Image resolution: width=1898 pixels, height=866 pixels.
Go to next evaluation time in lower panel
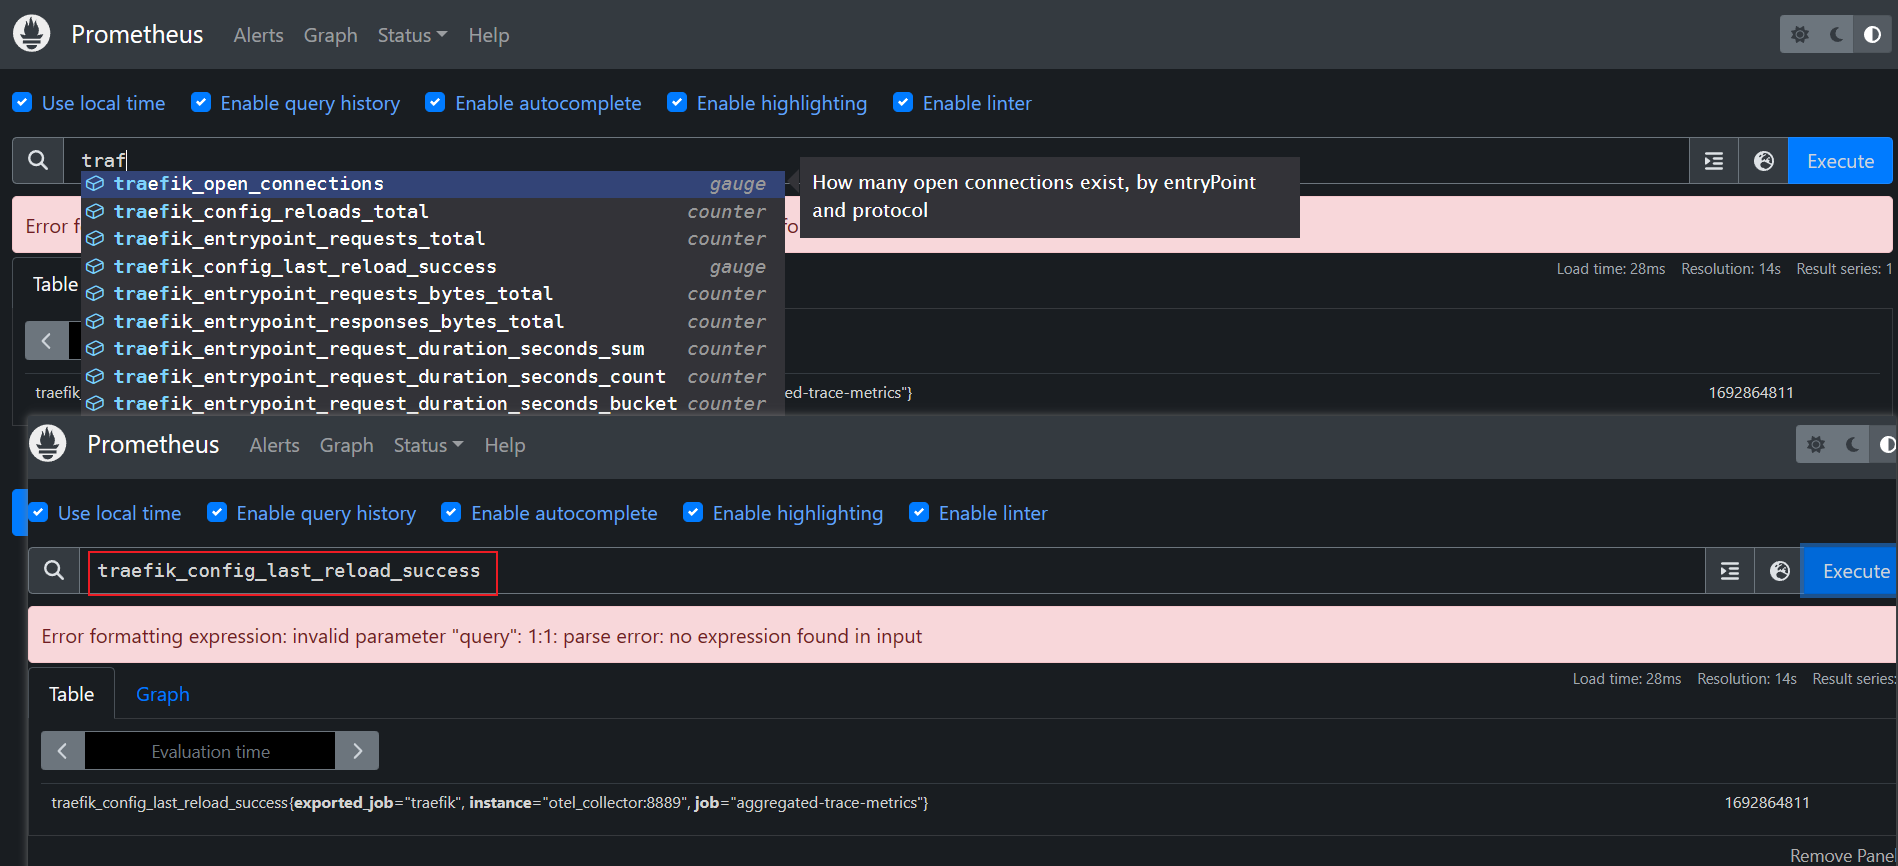(357, 751)
